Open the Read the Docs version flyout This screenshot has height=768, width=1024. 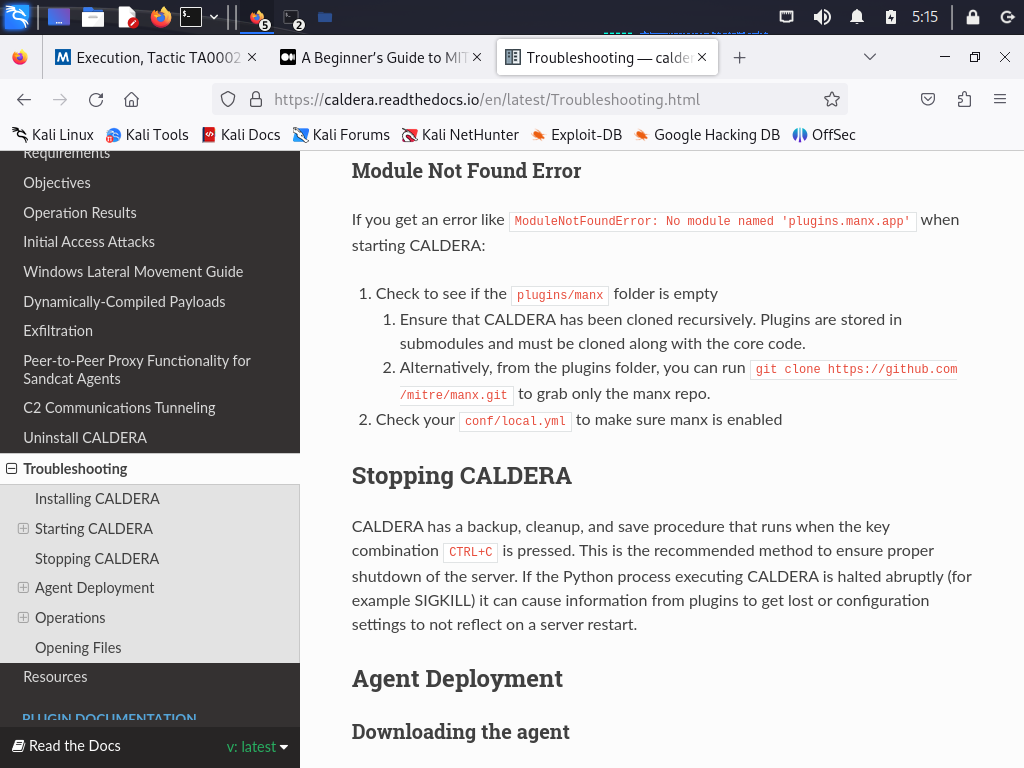pyautogui.click(x=257, y=746)
